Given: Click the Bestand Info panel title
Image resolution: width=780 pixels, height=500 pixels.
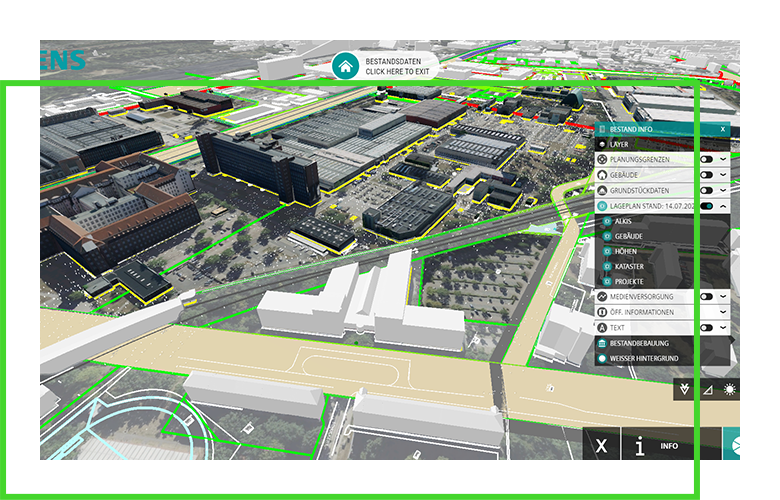Looking at the screenshot, I should click(631, 129).
